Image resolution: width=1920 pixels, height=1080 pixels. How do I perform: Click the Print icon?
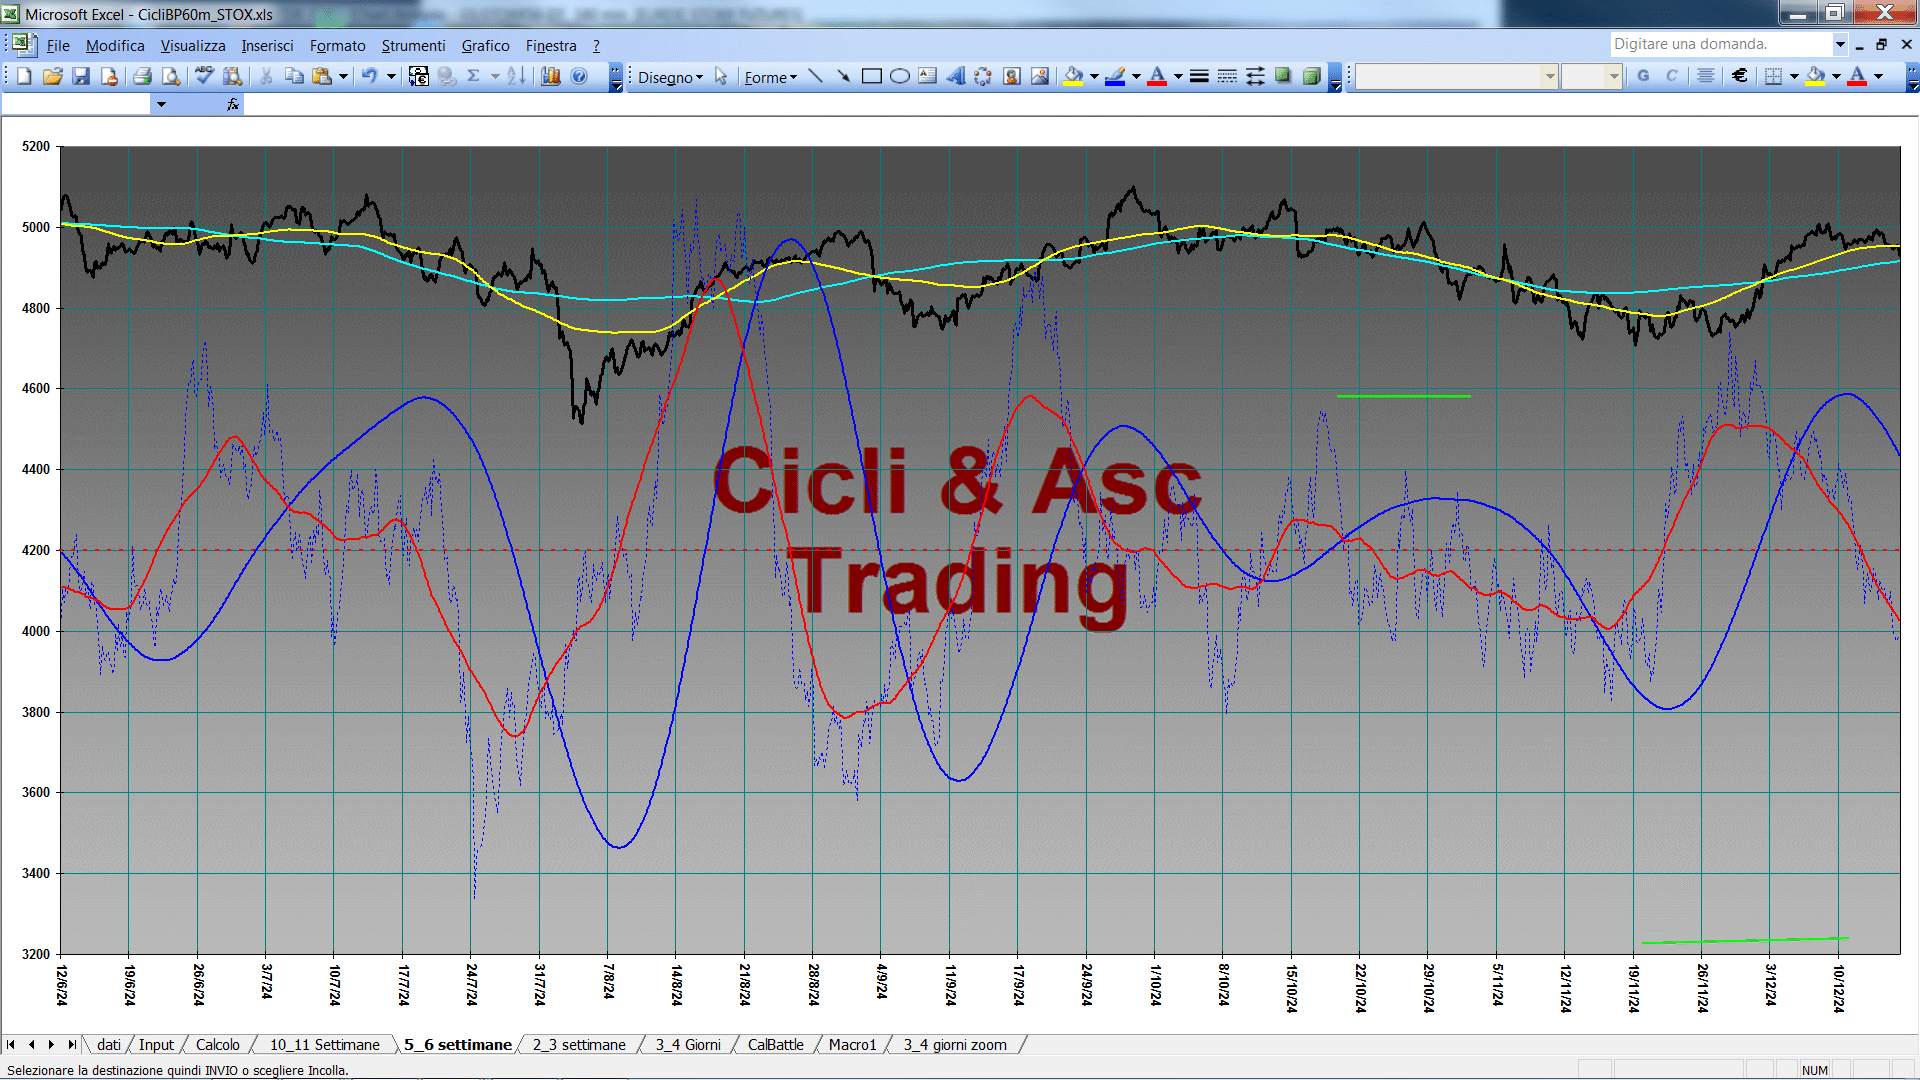pos(142,76)
